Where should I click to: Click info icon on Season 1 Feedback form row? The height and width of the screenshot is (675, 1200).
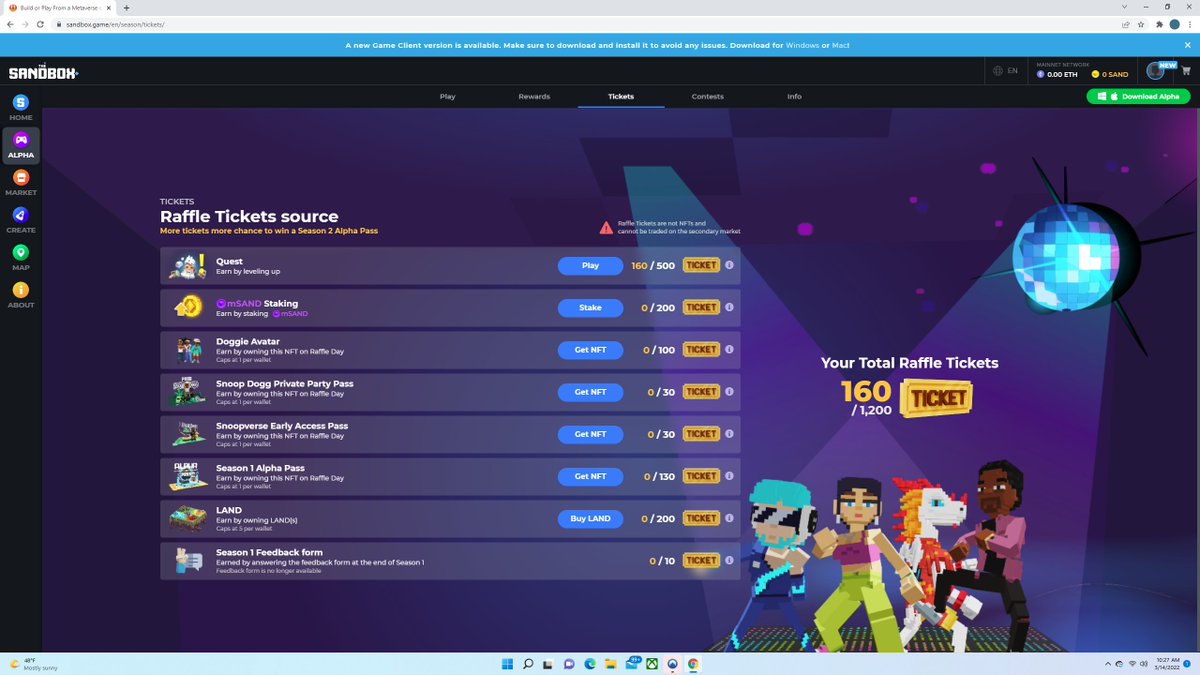coord(729,560)
